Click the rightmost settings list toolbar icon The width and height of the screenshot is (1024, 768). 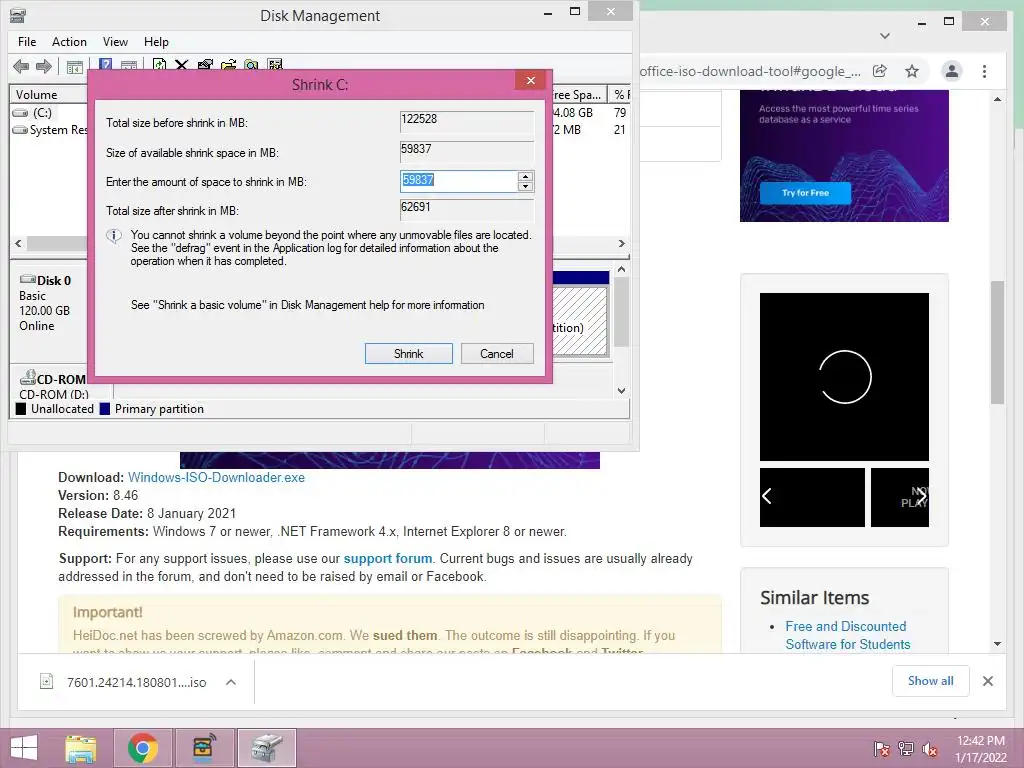275,65
